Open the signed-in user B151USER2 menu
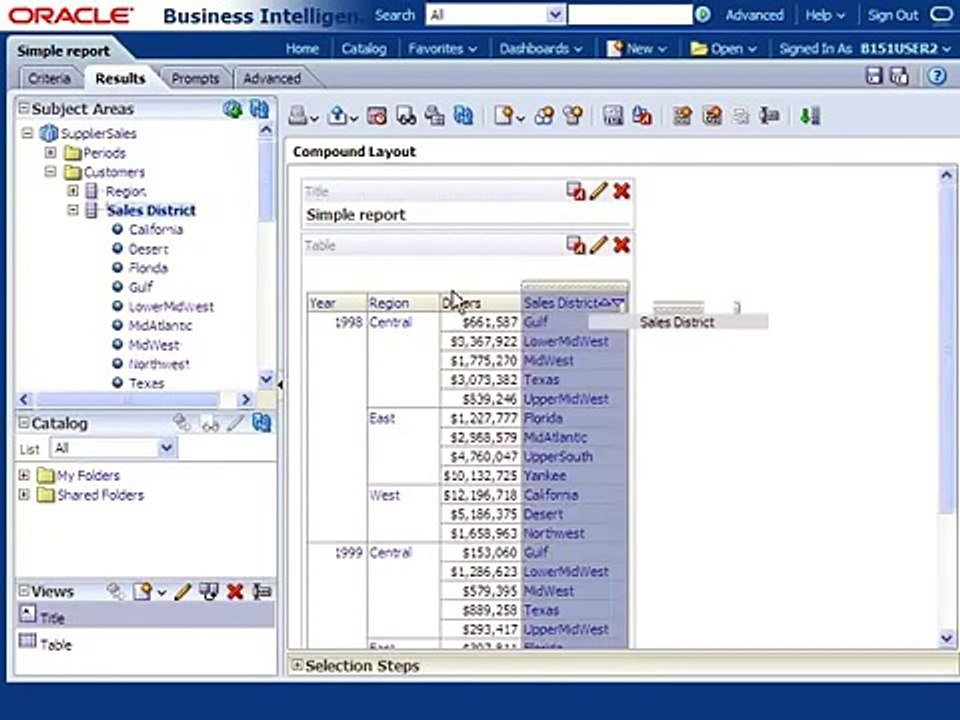 click(x=905, y=48)
